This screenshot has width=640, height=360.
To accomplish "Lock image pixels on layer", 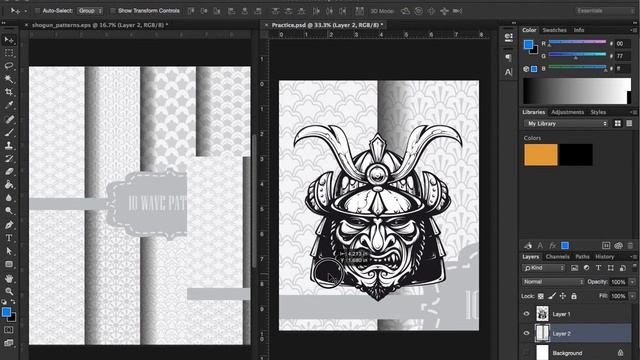I will [552, 296].
